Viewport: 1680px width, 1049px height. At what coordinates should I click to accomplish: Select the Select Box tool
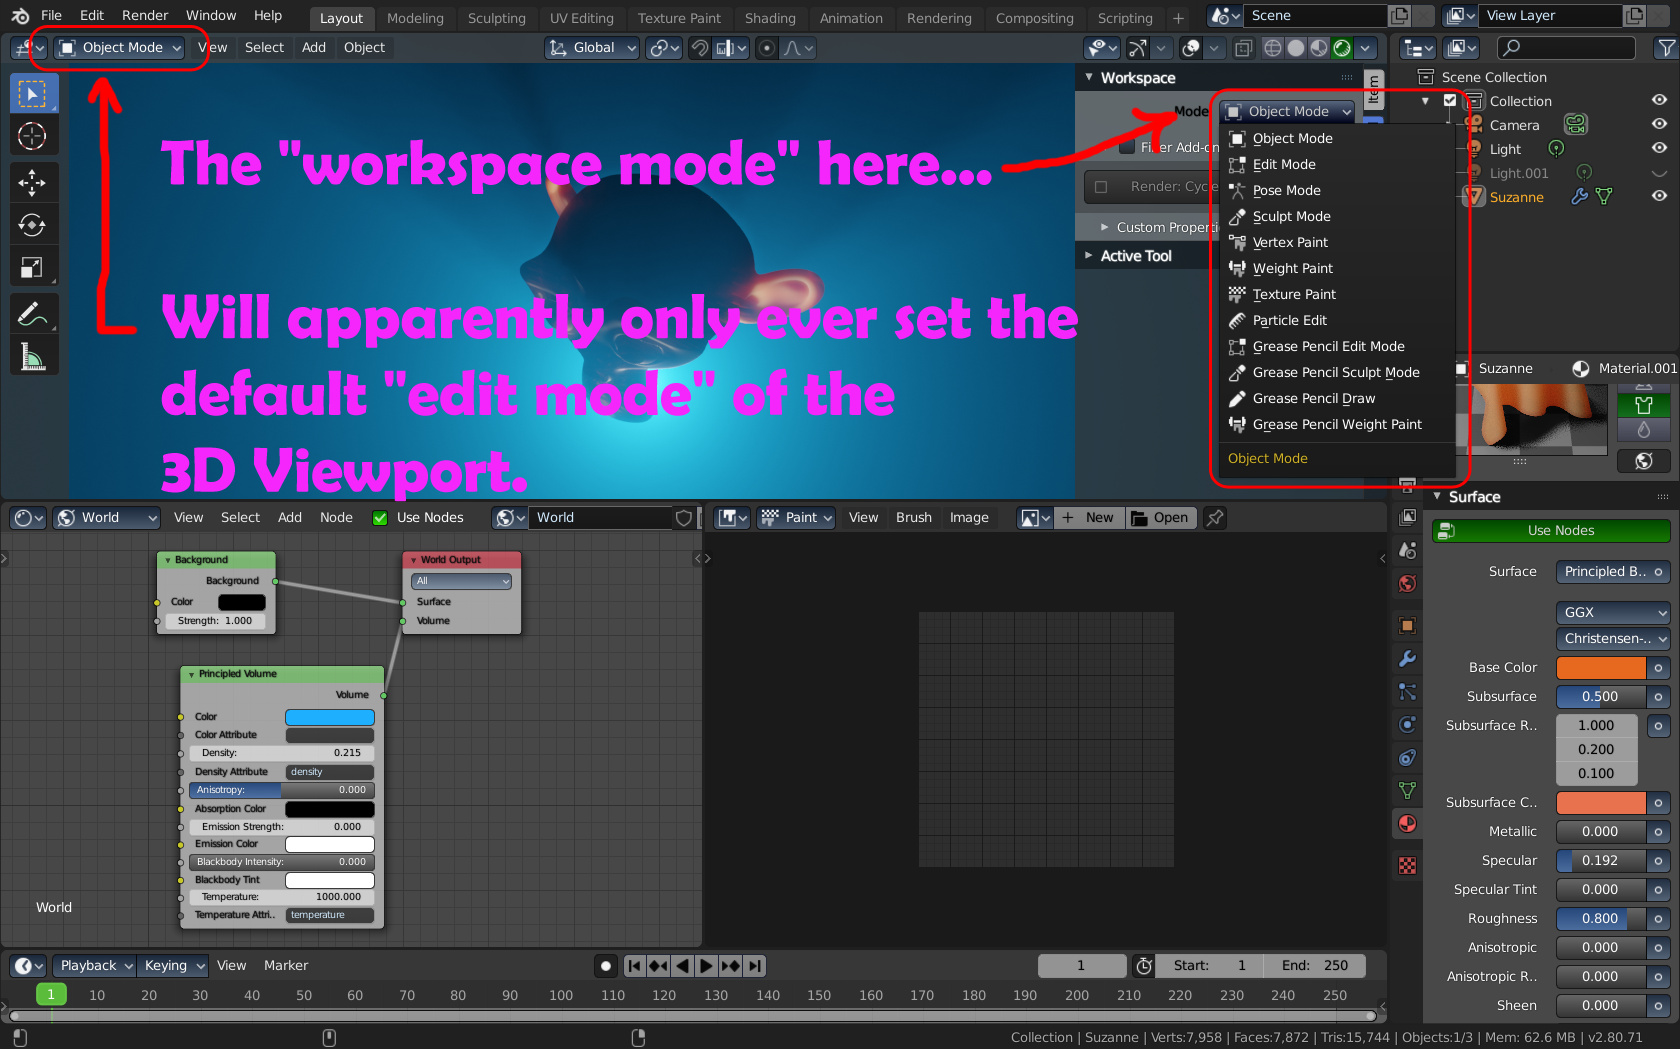pyautogui.click(x=33, y=94)
